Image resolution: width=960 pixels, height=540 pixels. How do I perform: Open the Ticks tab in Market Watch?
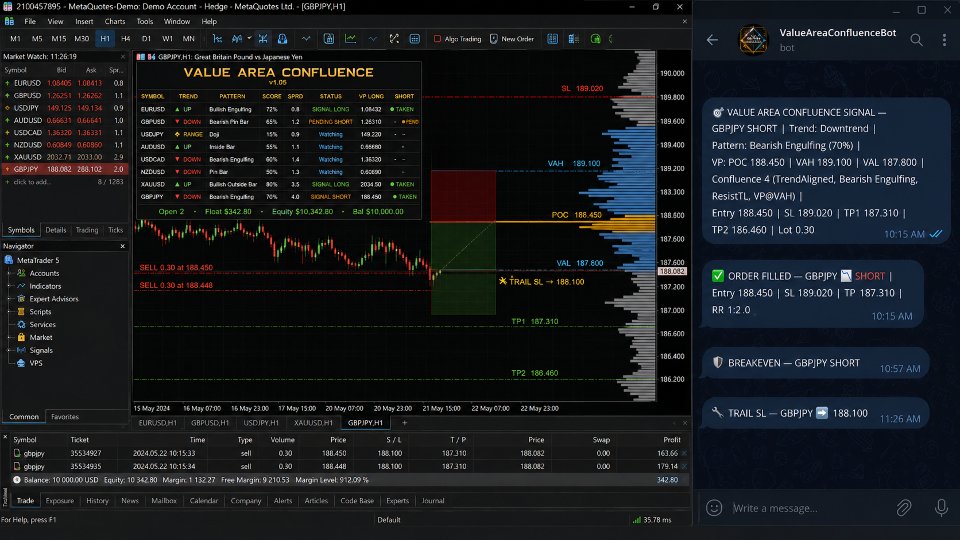(x=115, y=230)
